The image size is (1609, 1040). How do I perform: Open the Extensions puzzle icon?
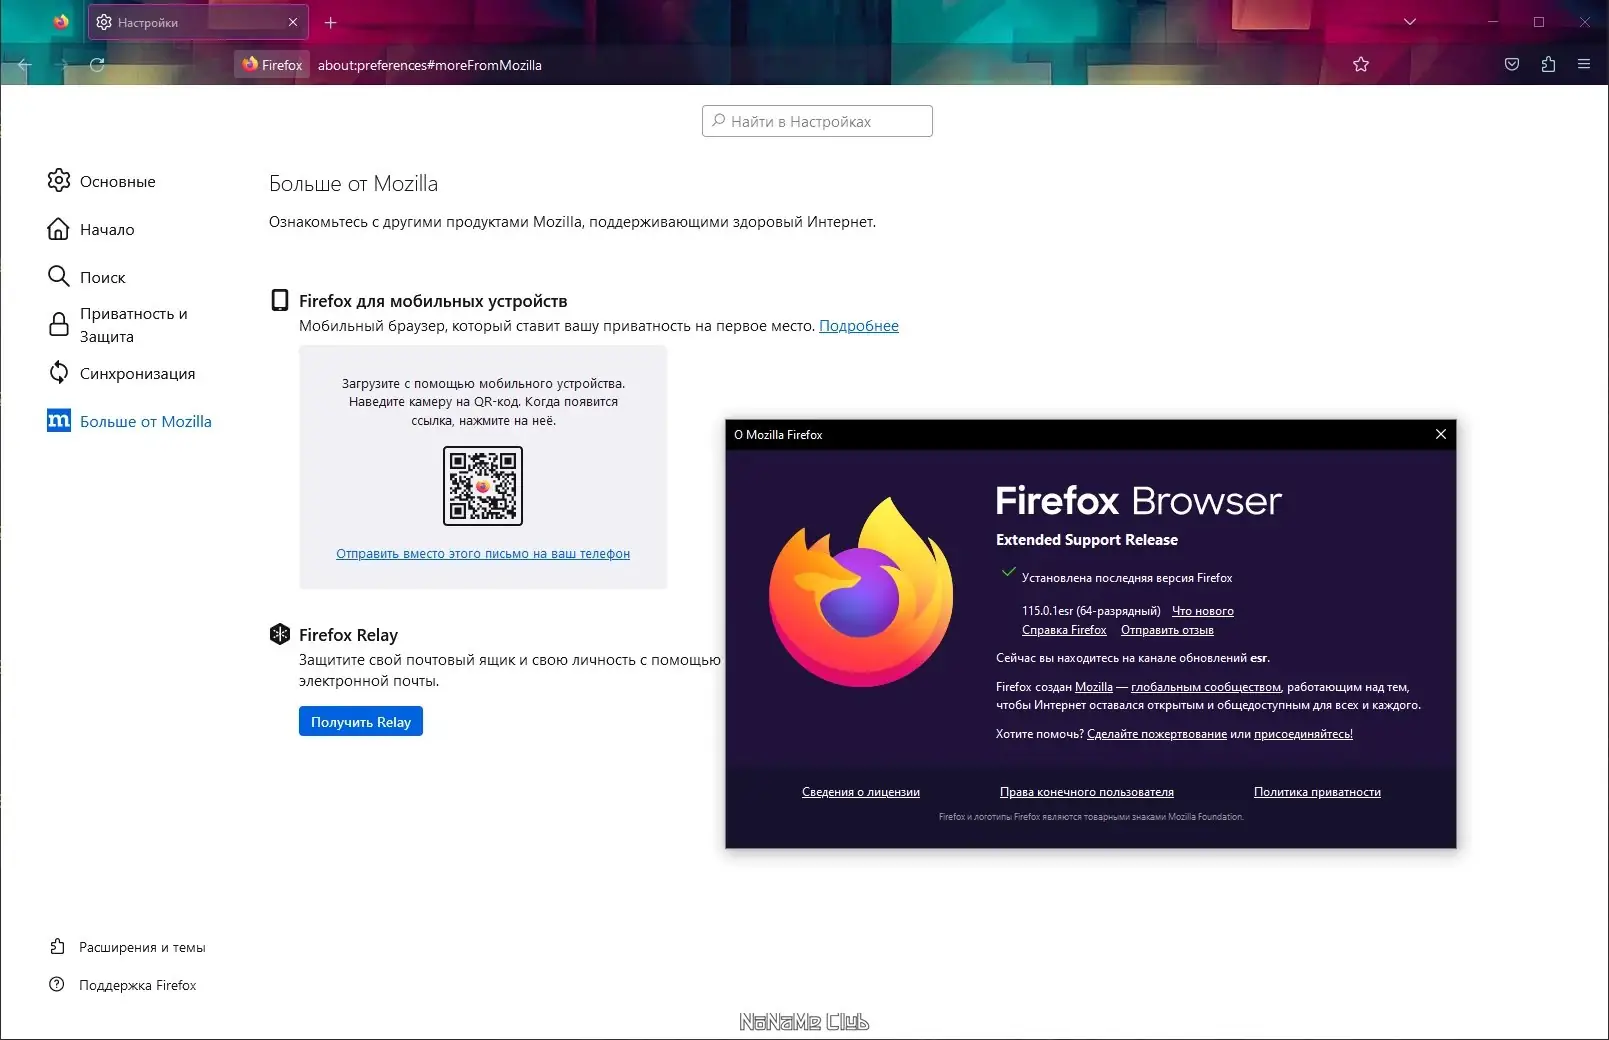[x=1548, y=65]
